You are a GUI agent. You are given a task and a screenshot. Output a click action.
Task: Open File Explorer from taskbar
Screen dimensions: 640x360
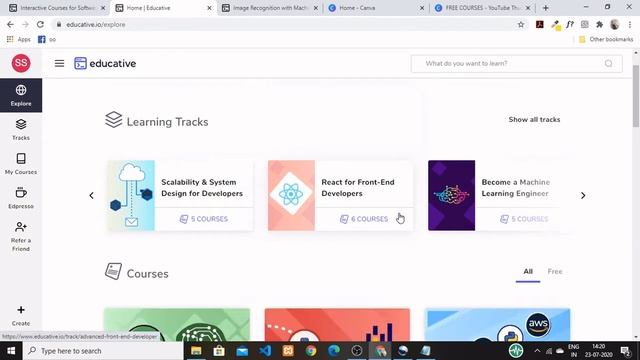point(196,351)
